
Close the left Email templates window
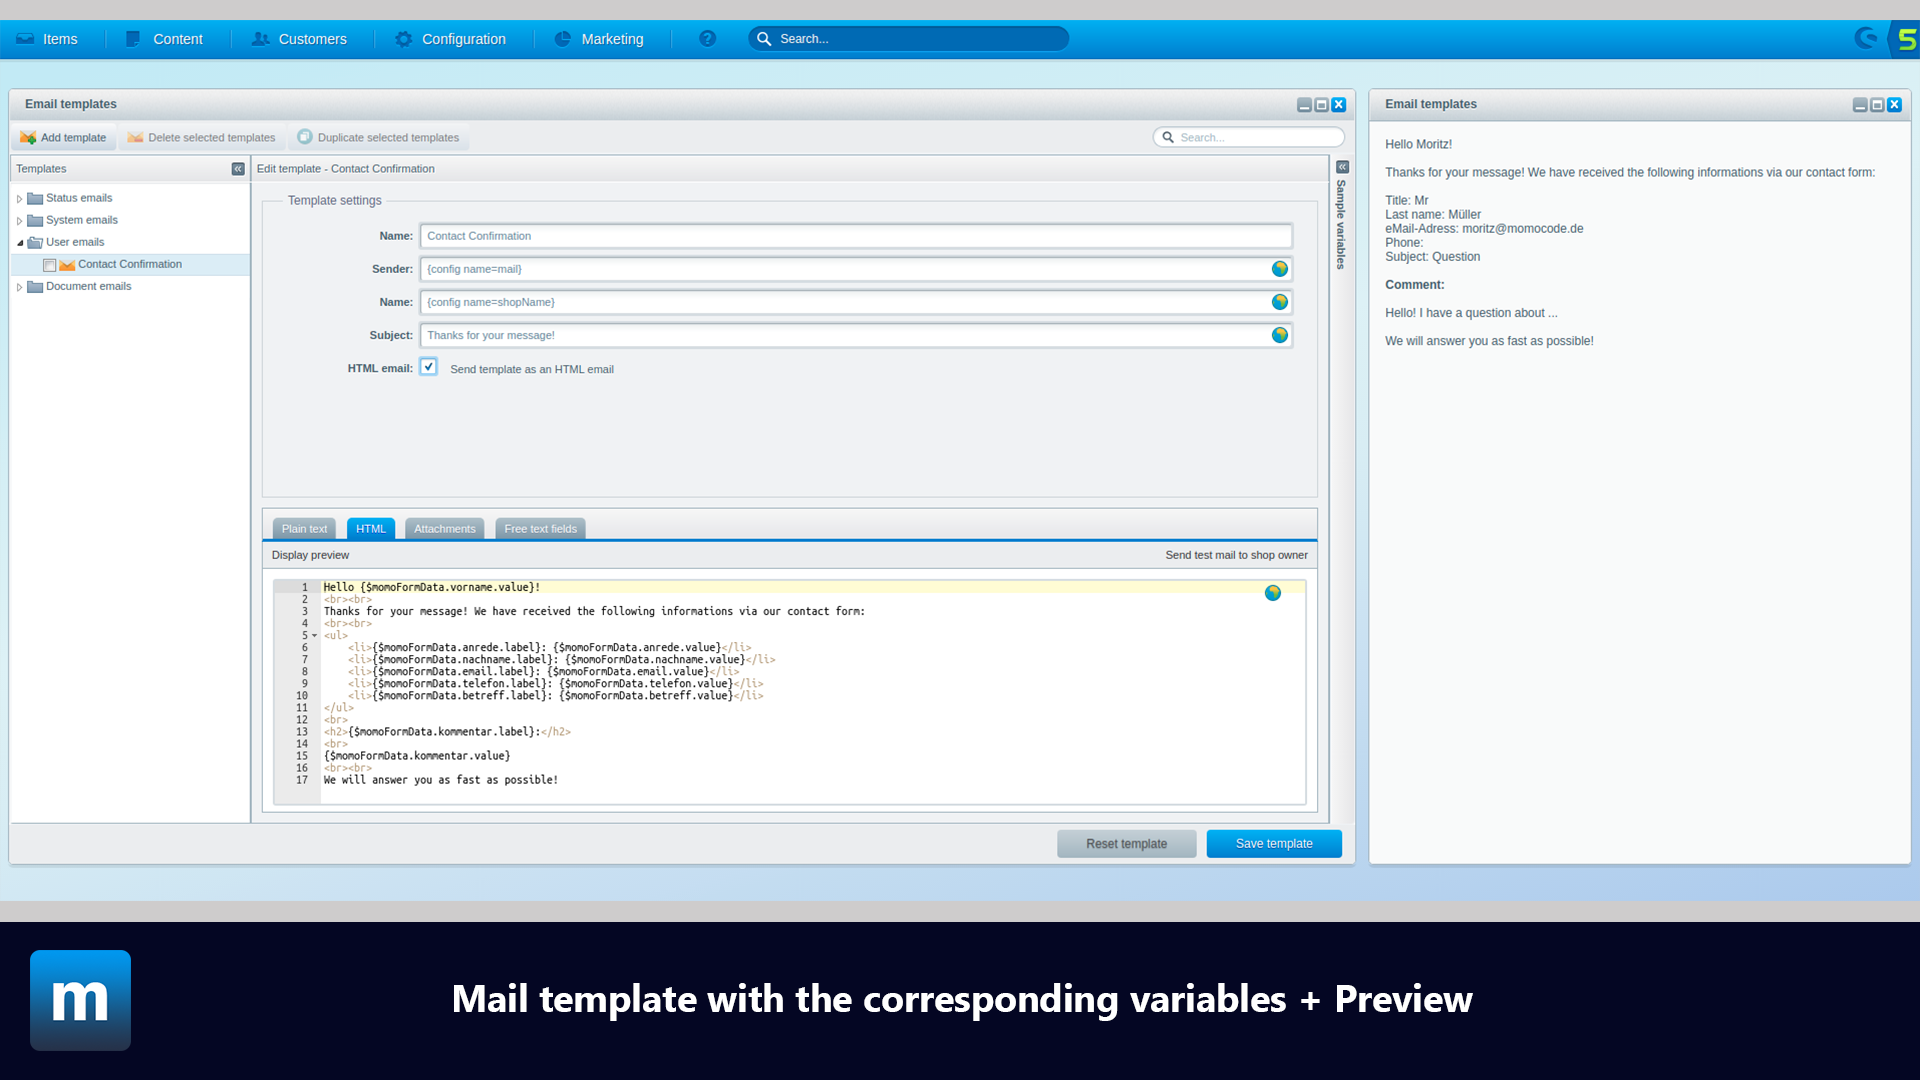tap(1338, 105)
